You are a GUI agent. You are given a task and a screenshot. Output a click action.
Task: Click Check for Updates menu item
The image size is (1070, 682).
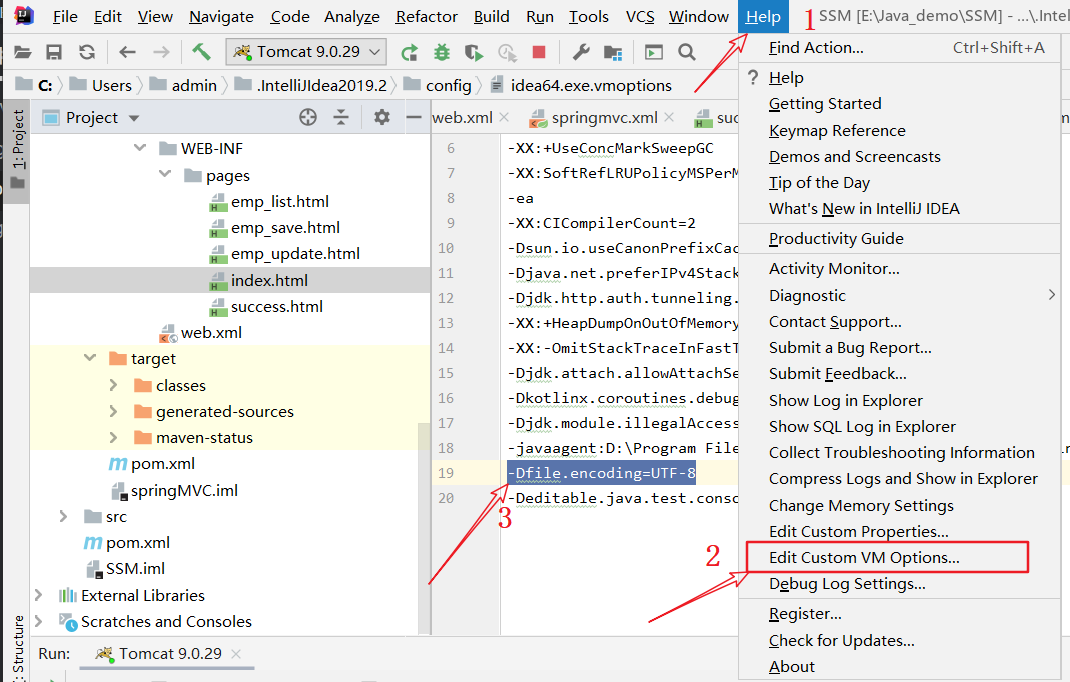(x=899, y=641)
